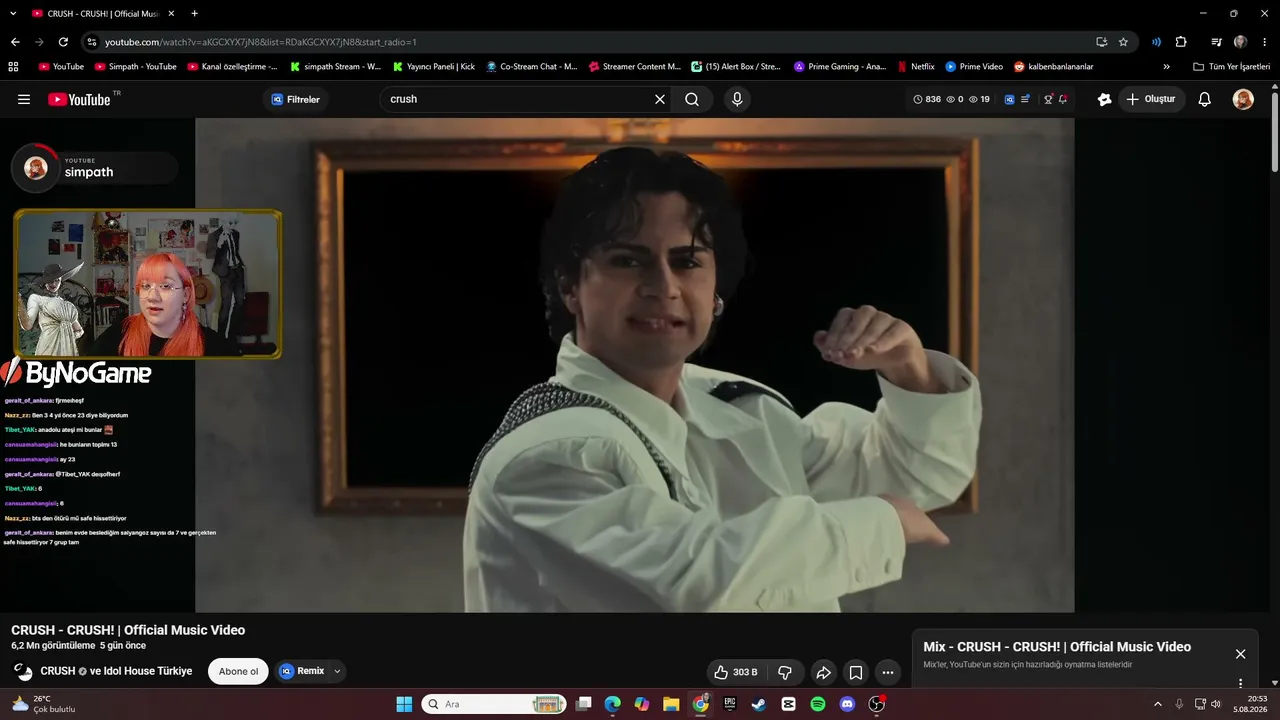Bookmark this page with the star
1280x720 pixels.
(1123, 42)
